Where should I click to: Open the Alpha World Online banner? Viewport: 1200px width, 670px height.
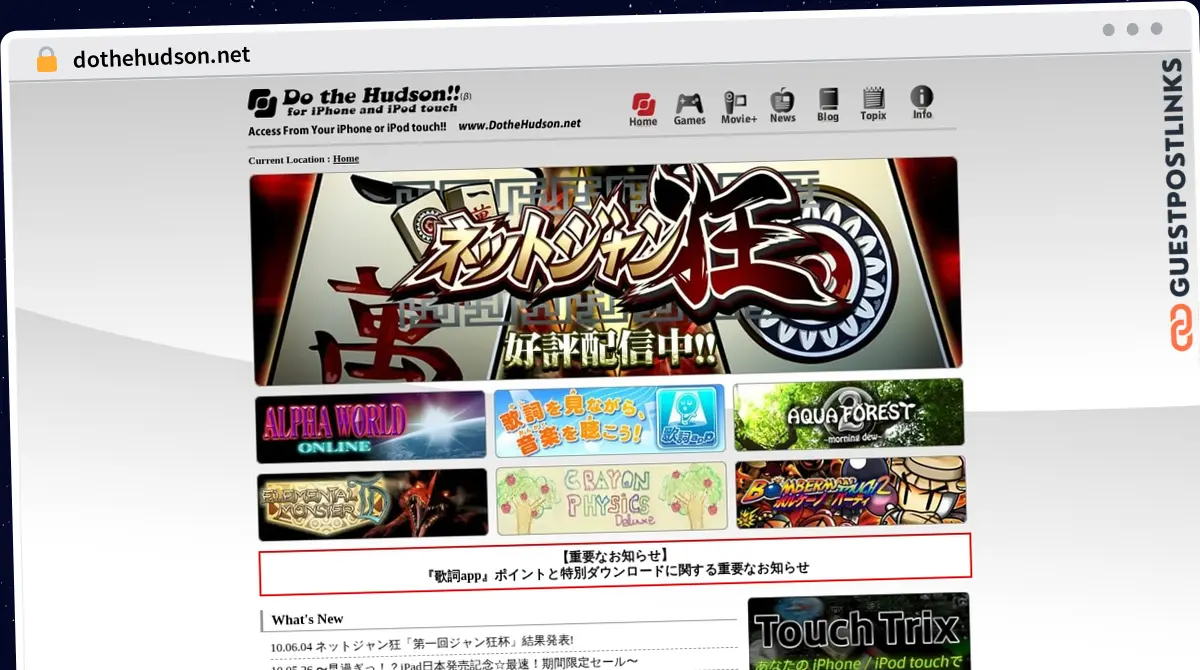[x=370, y=427]
